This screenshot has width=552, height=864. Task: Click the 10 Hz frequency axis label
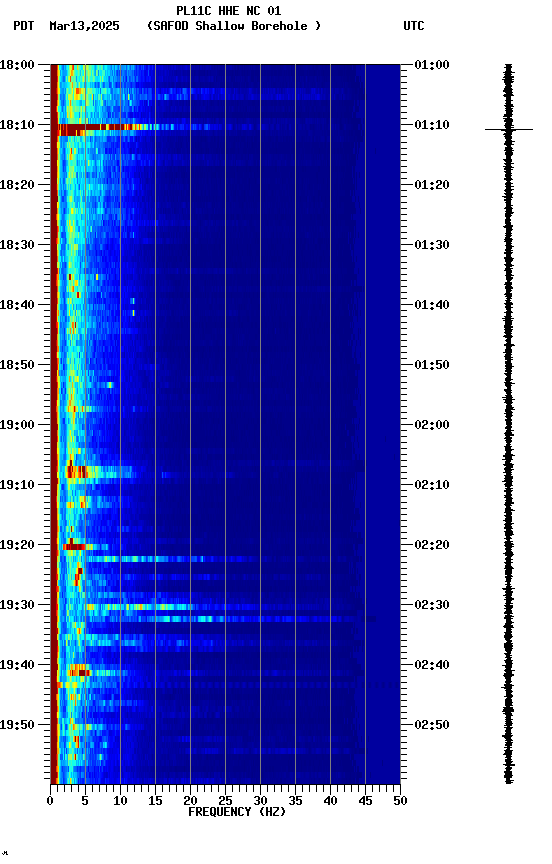(120, 801)
